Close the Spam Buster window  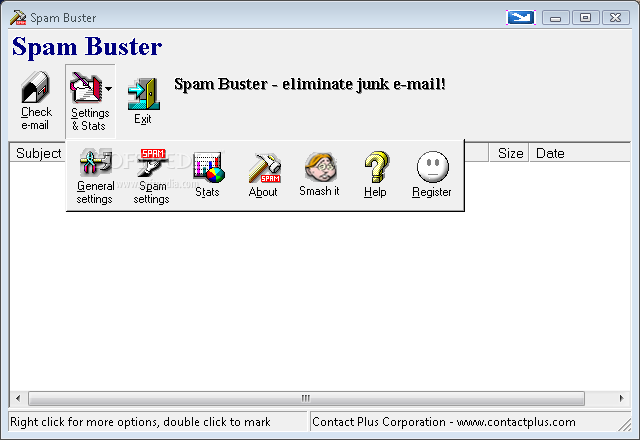[616, 18]
